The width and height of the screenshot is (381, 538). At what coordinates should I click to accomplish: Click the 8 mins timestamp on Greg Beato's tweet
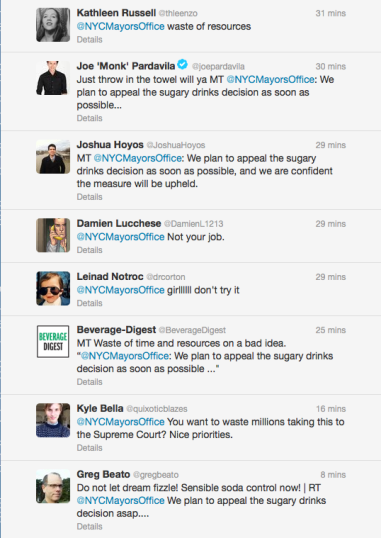pyautogui.click(x=333, y=475)
